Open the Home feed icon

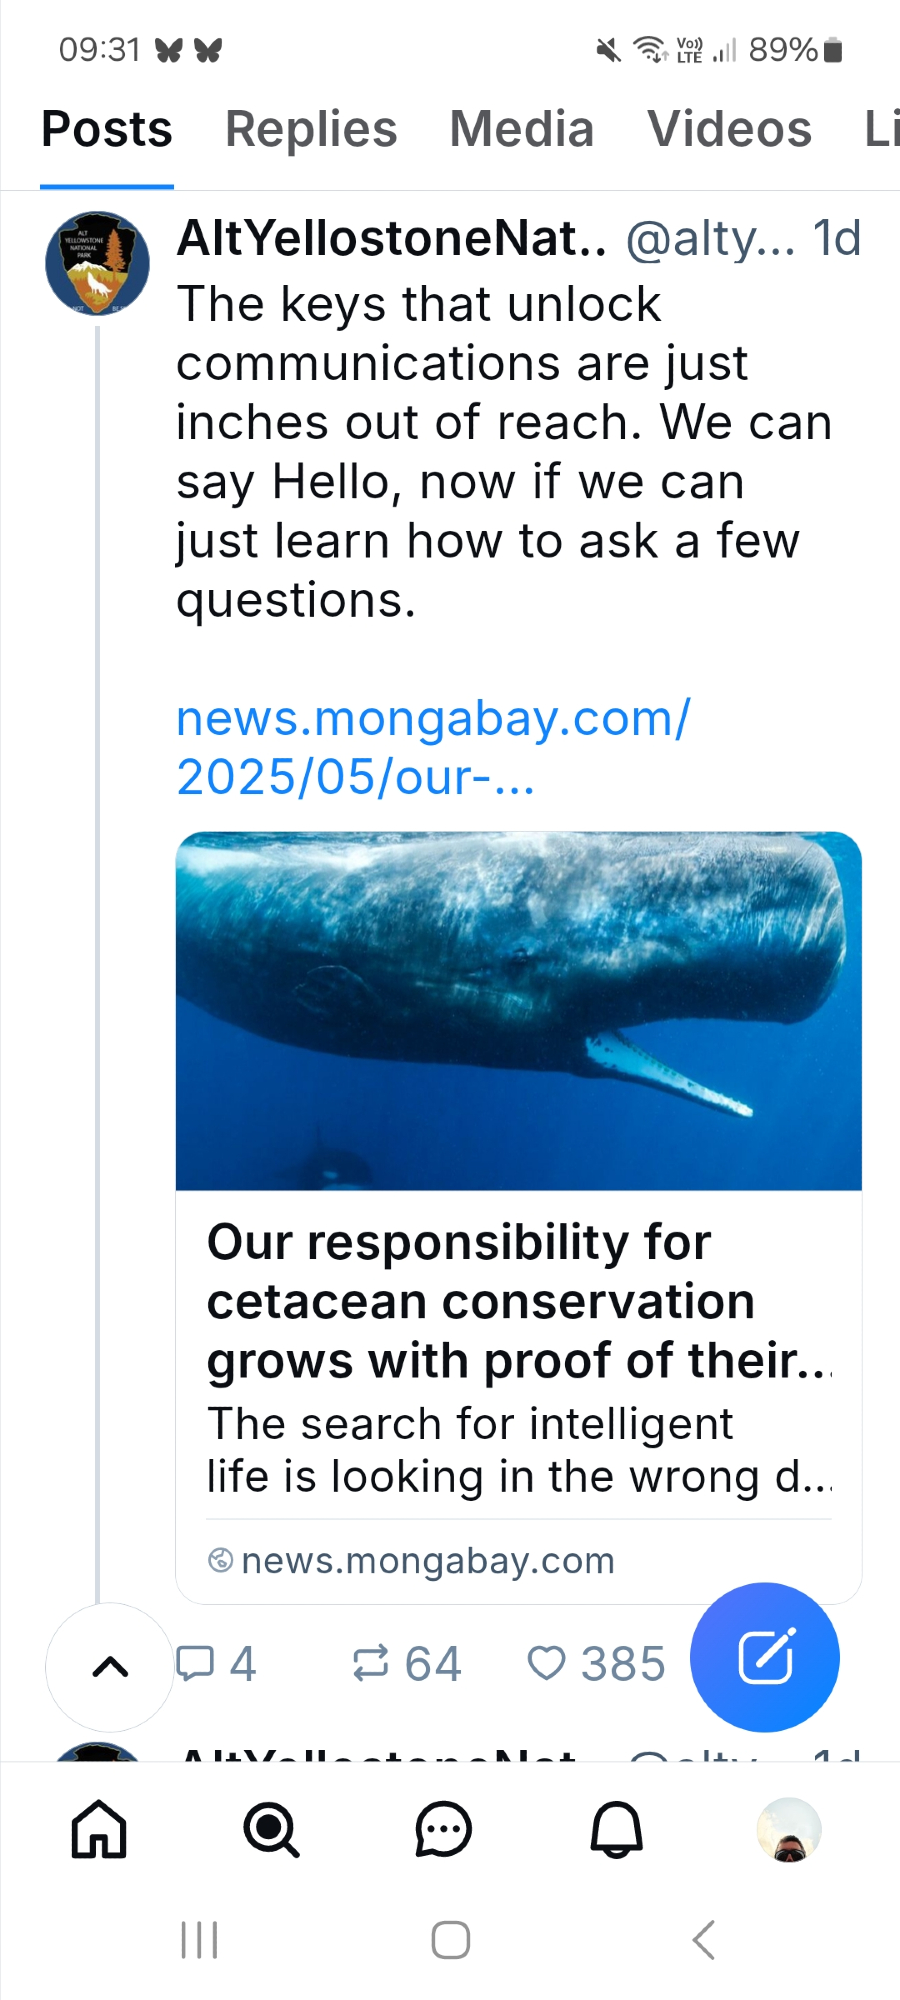99,1829
